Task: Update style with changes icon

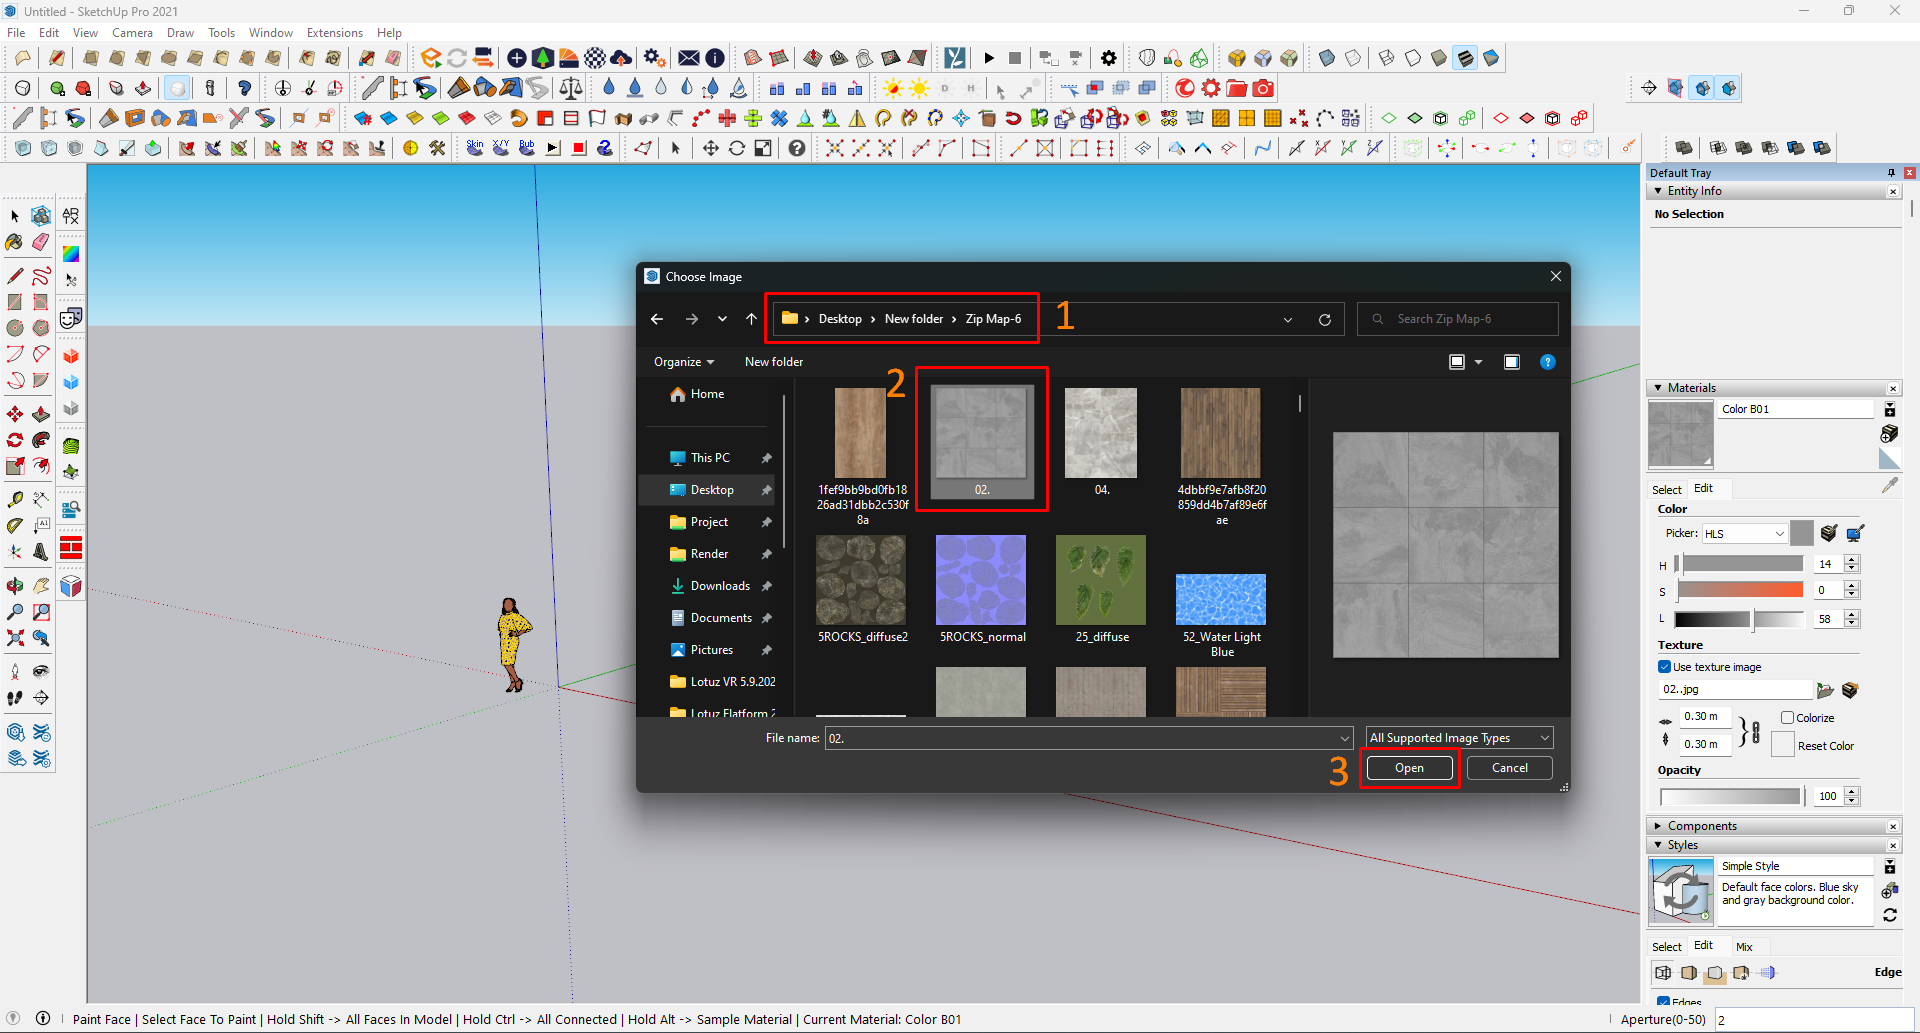Action: (x=1889, y=915)
